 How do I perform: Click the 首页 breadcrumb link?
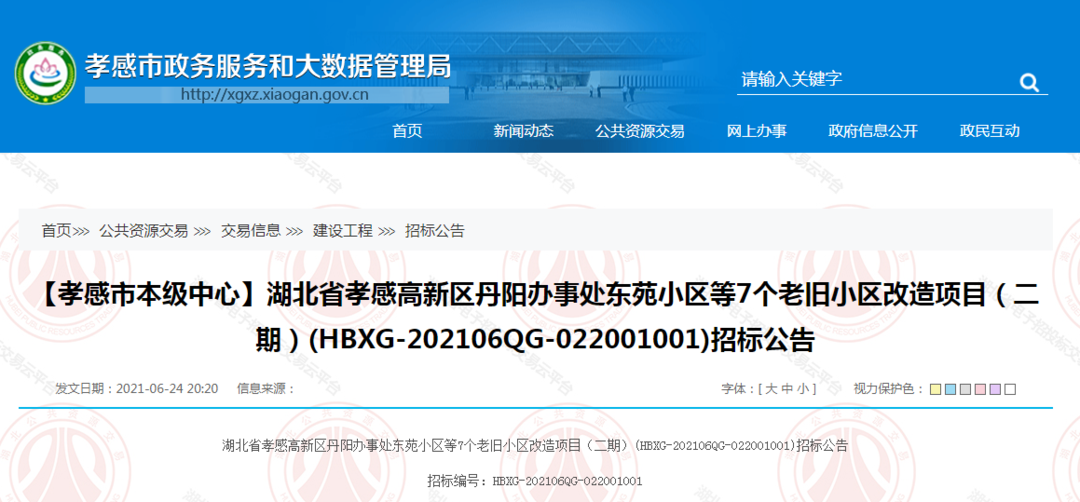[56, 230]
